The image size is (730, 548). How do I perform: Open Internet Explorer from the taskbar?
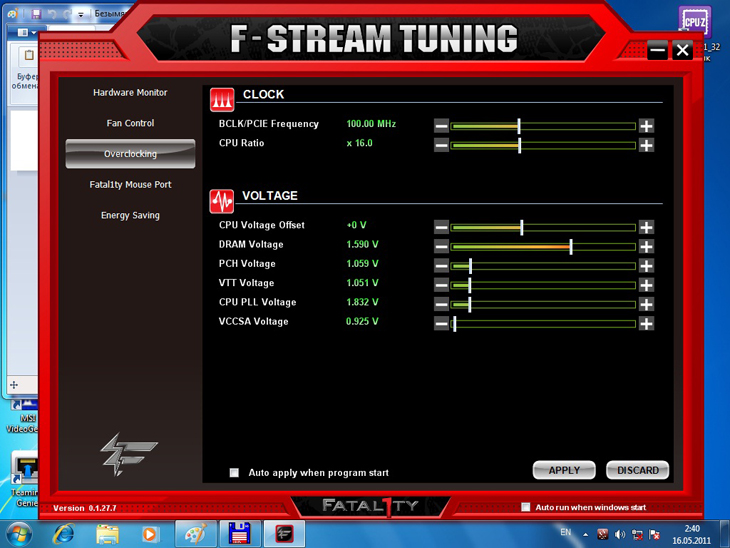64,533
